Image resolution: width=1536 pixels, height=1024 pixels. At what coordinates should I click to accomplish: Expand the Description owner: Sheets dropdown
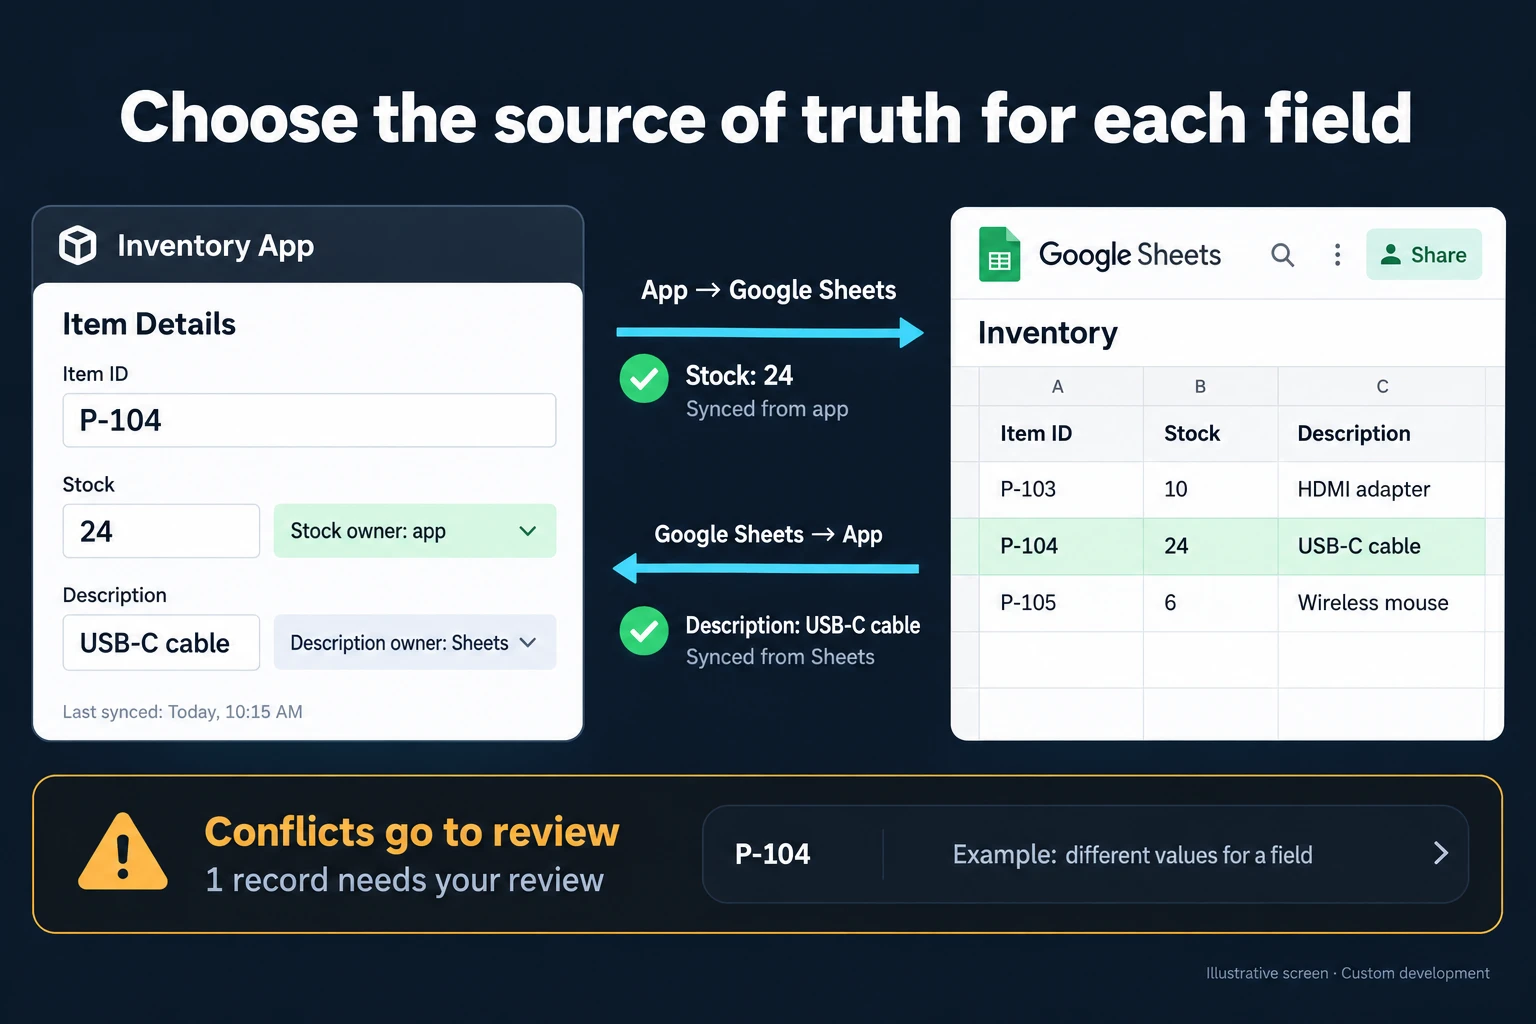[415, 642]
